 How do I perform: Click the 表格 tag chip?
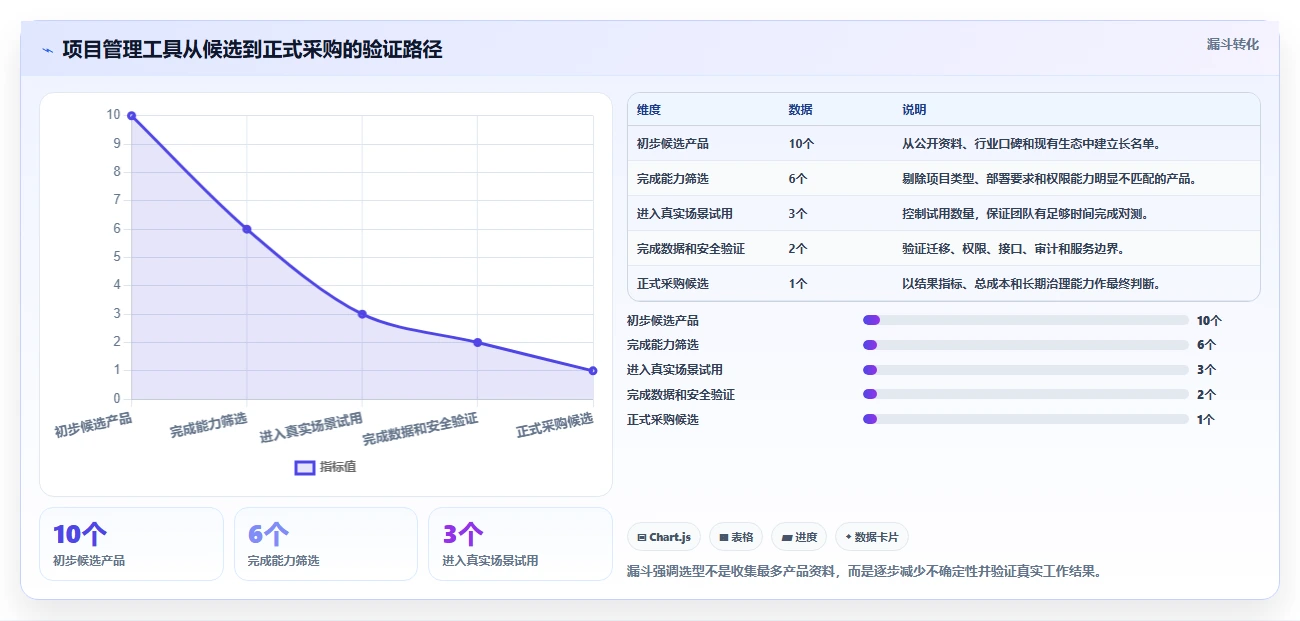click(736, 537)
